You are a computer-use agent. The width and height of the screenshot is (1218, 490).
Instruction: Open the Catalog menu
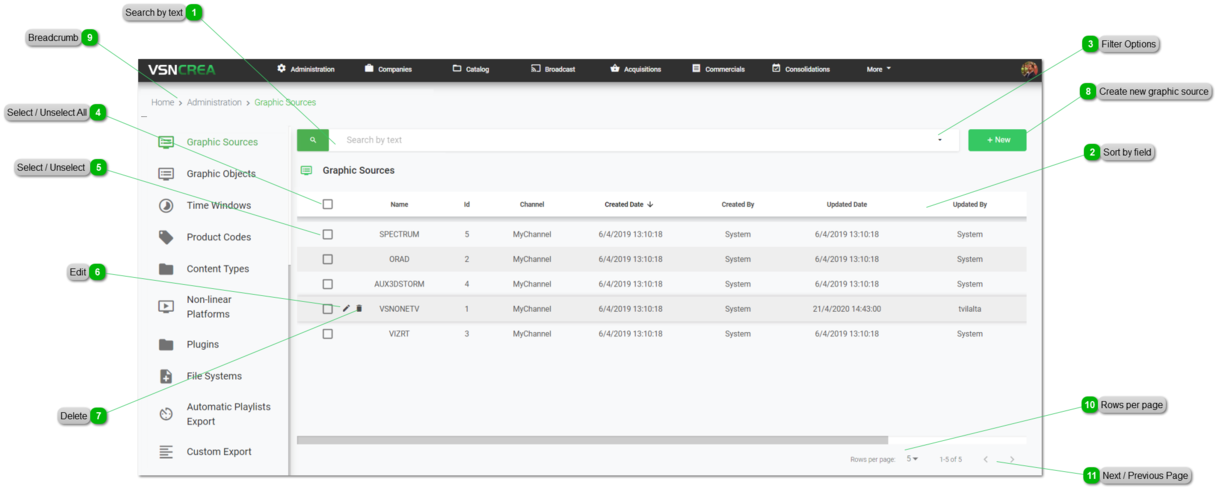point(470,70)
